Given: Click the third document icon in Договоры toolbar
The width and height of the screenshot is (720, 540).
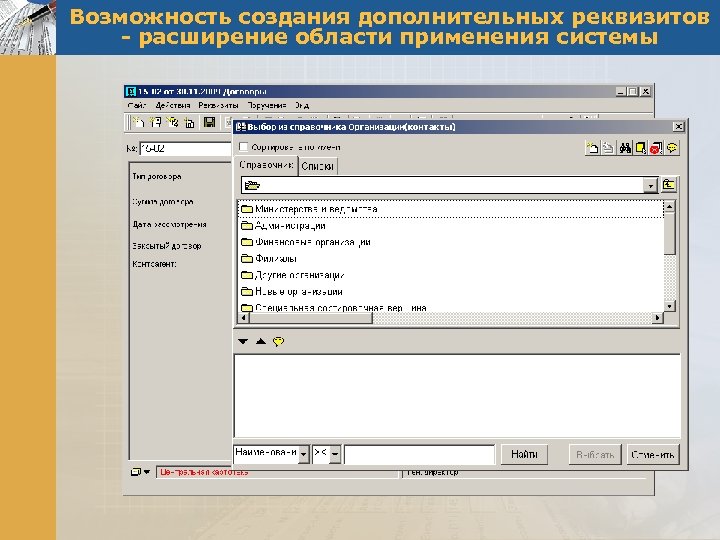Looking at the screenshot, I should pos(173,122).
